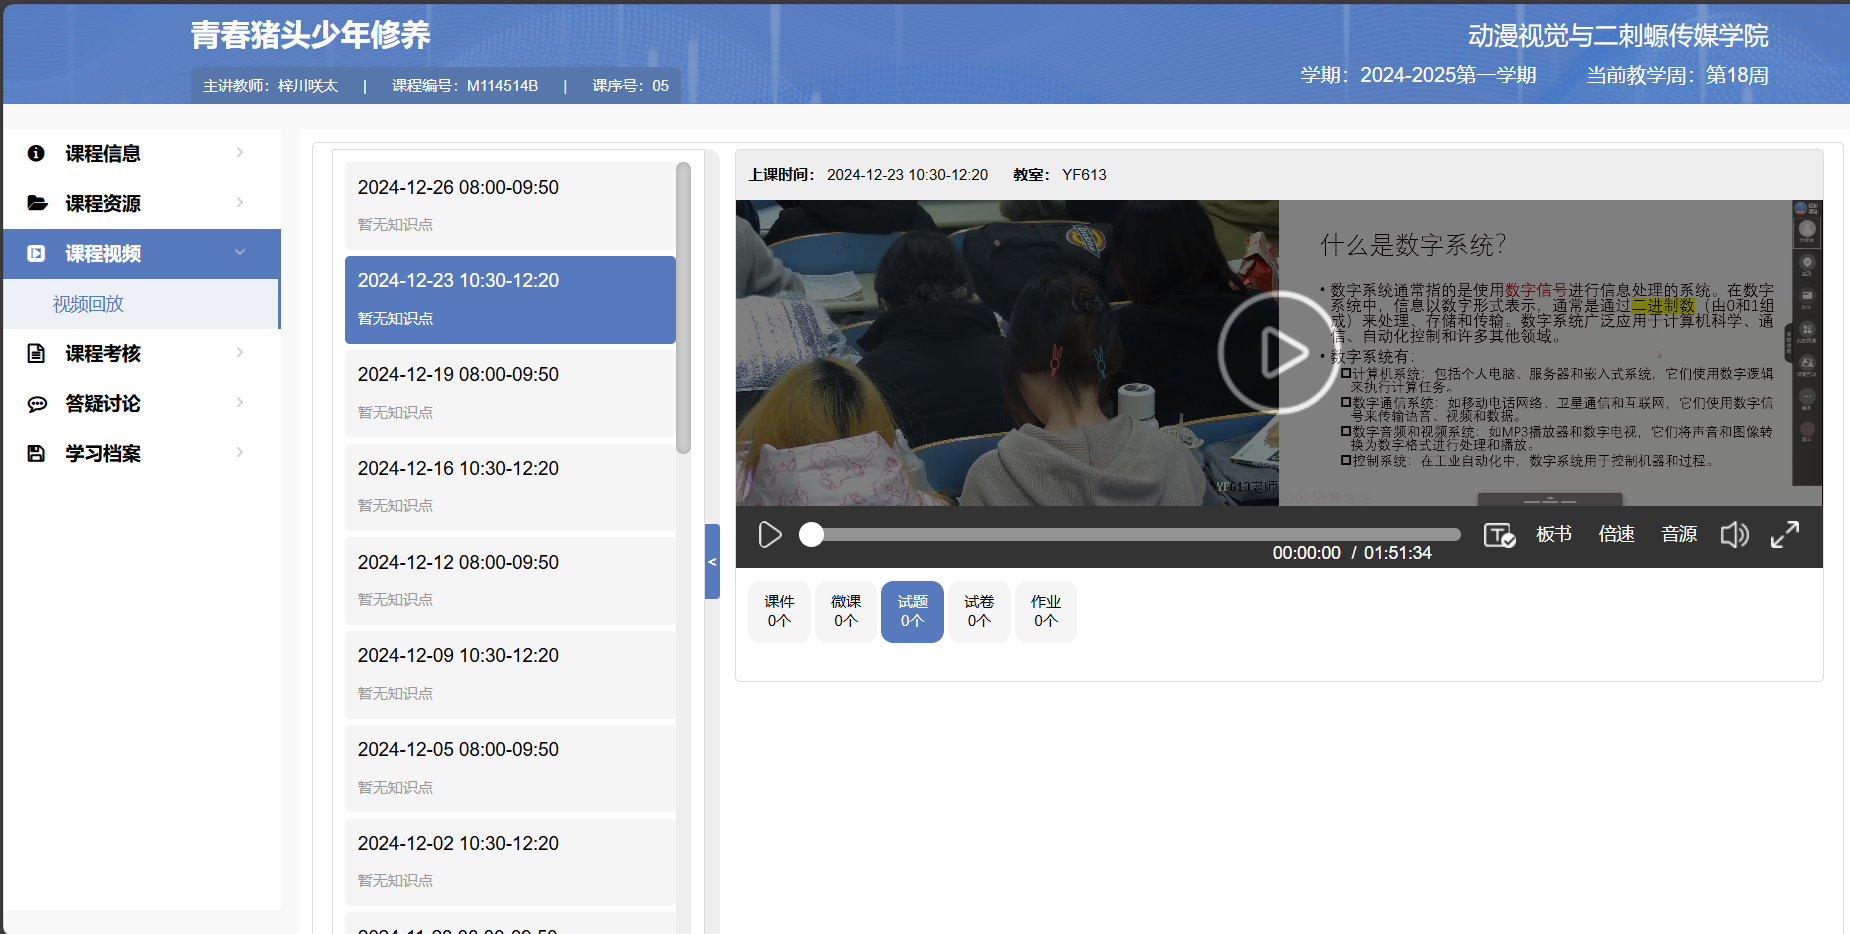Switch to the 微课 tab
The width and height of the screenshot is (1850, 934).
point(846,611)
